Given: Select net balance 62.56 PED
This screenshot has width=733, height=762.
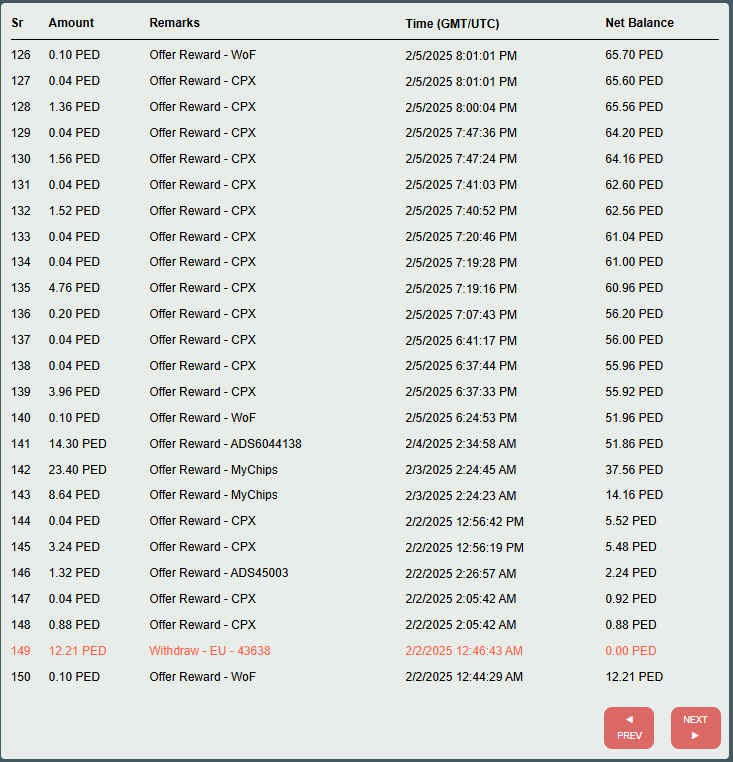Looking at the screenshot, I should (634, 211).
